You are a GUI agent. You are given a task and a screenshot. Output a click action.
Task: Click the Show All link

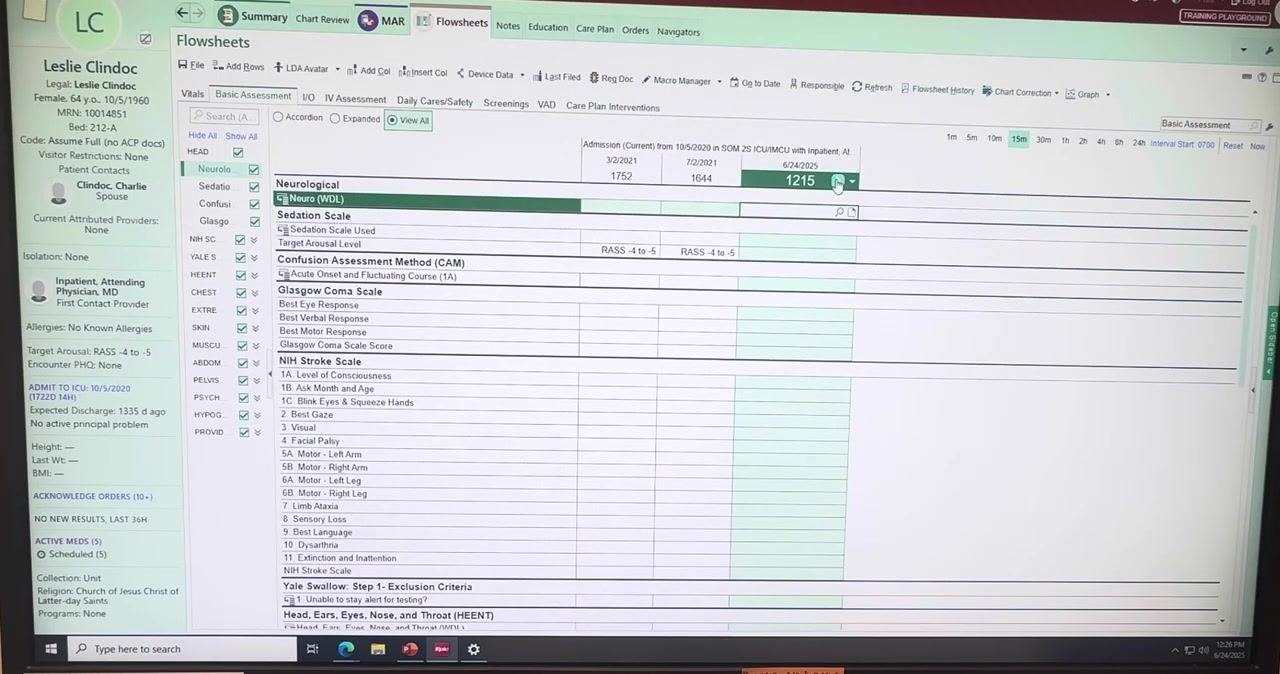click(241, 136)
